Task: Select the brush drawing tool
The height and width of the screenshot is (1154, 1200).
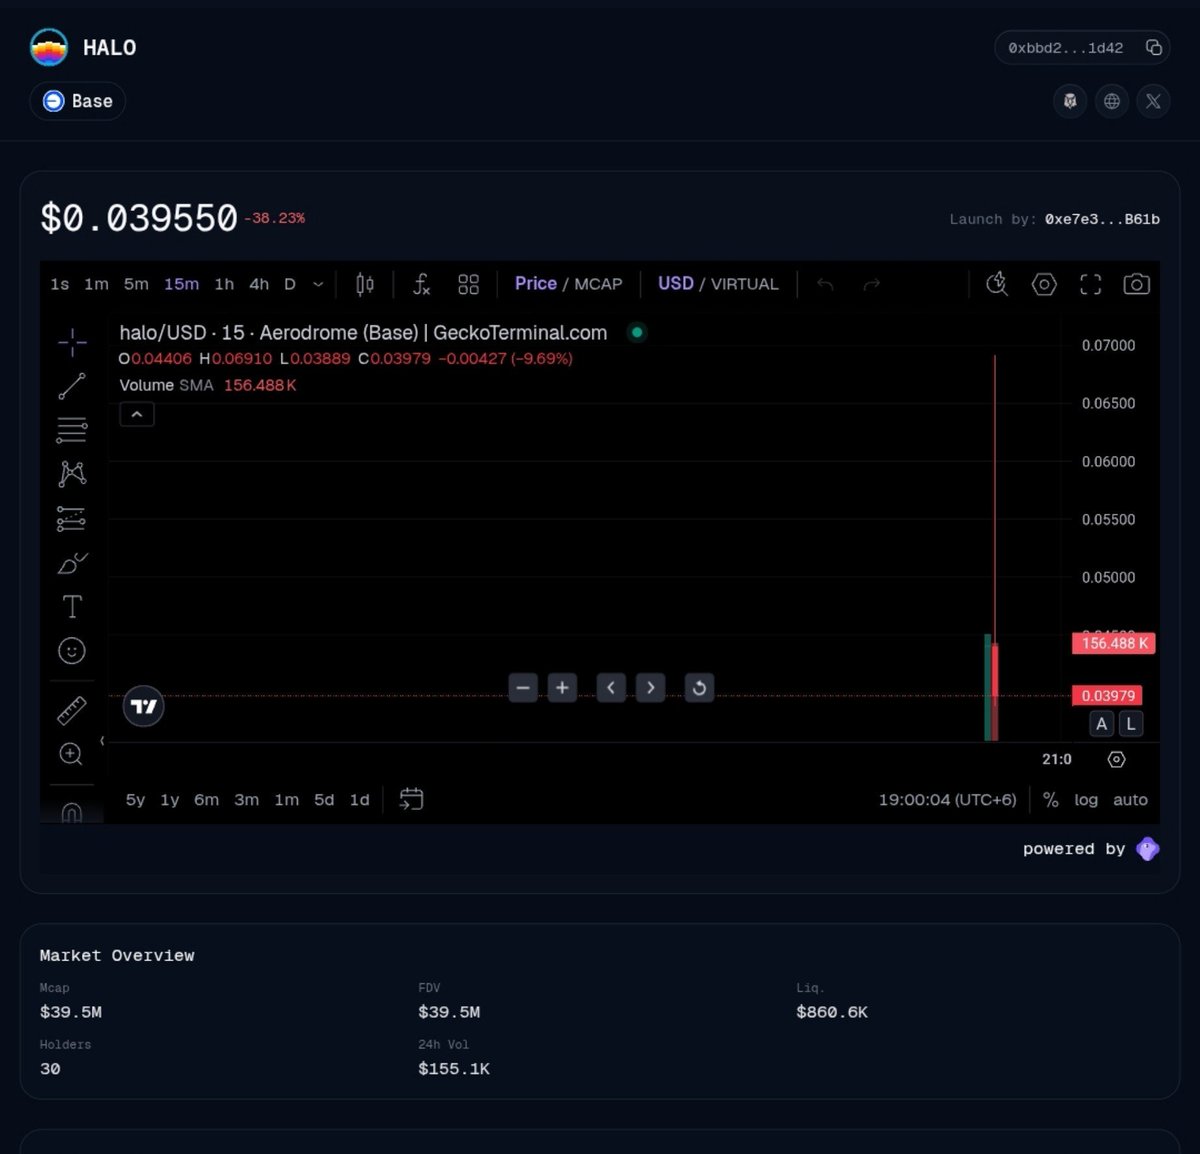Action: click(x=72, y=563)
